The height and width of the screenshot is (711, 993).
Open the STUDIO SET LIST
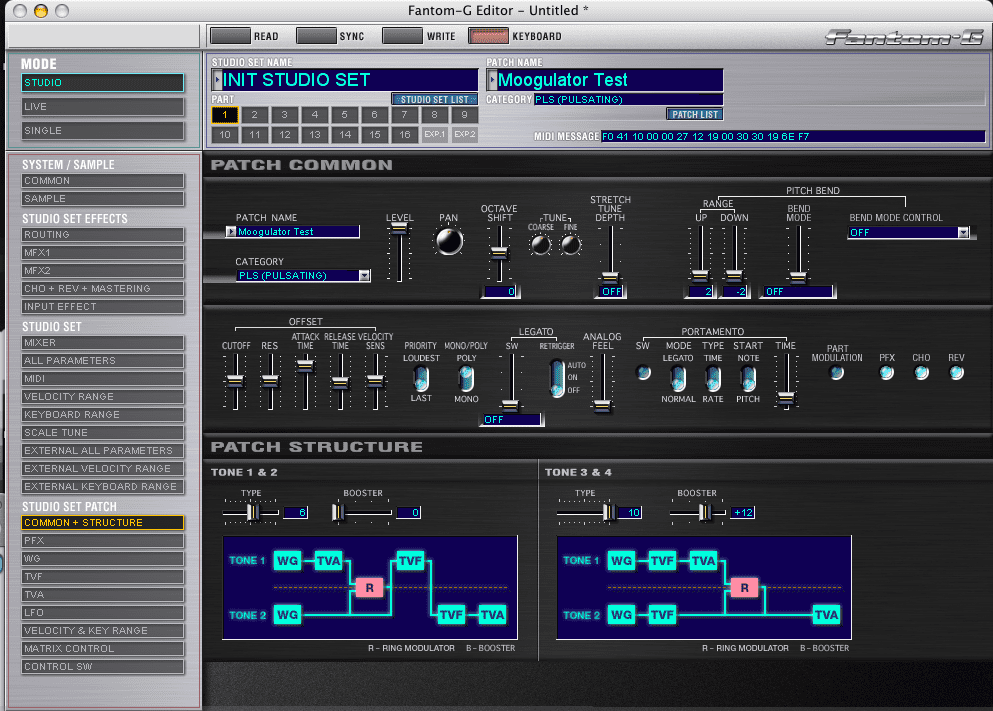[434, 99]
